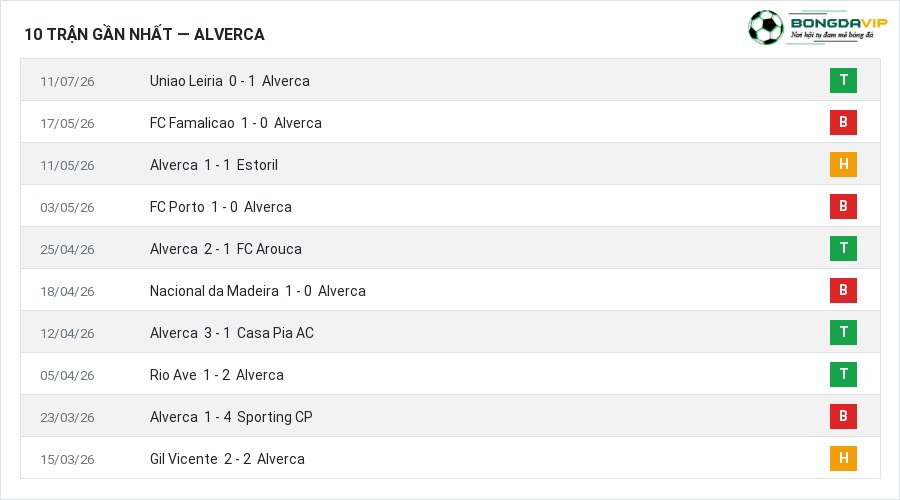Click the BongdaVIP soccer ball logo

click(x=765, y=27)
